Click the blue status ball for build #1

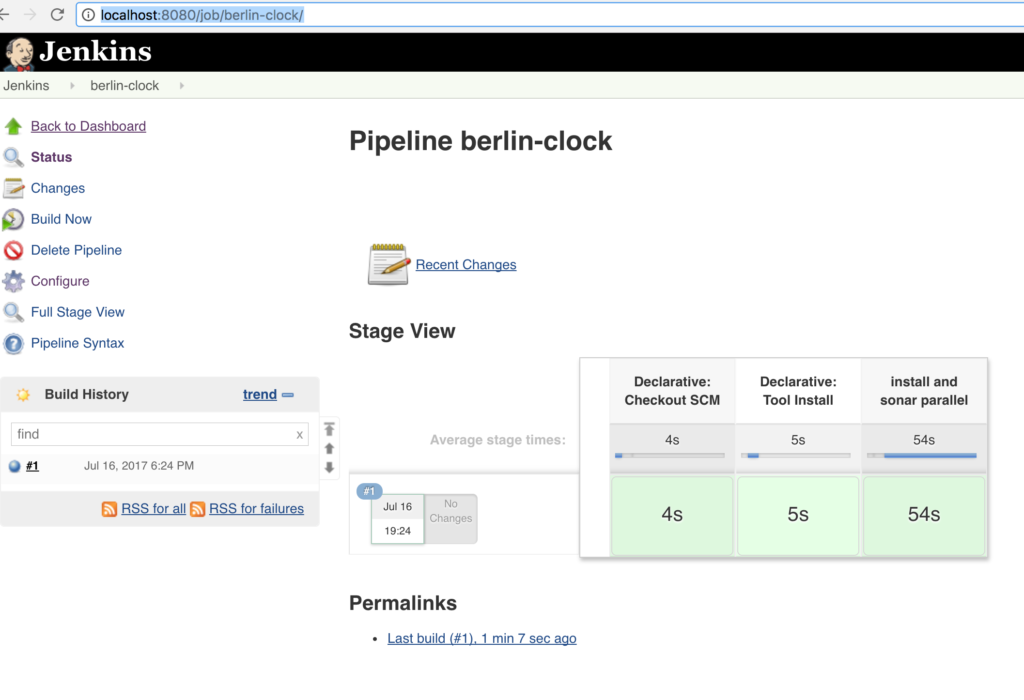[14, 466]
